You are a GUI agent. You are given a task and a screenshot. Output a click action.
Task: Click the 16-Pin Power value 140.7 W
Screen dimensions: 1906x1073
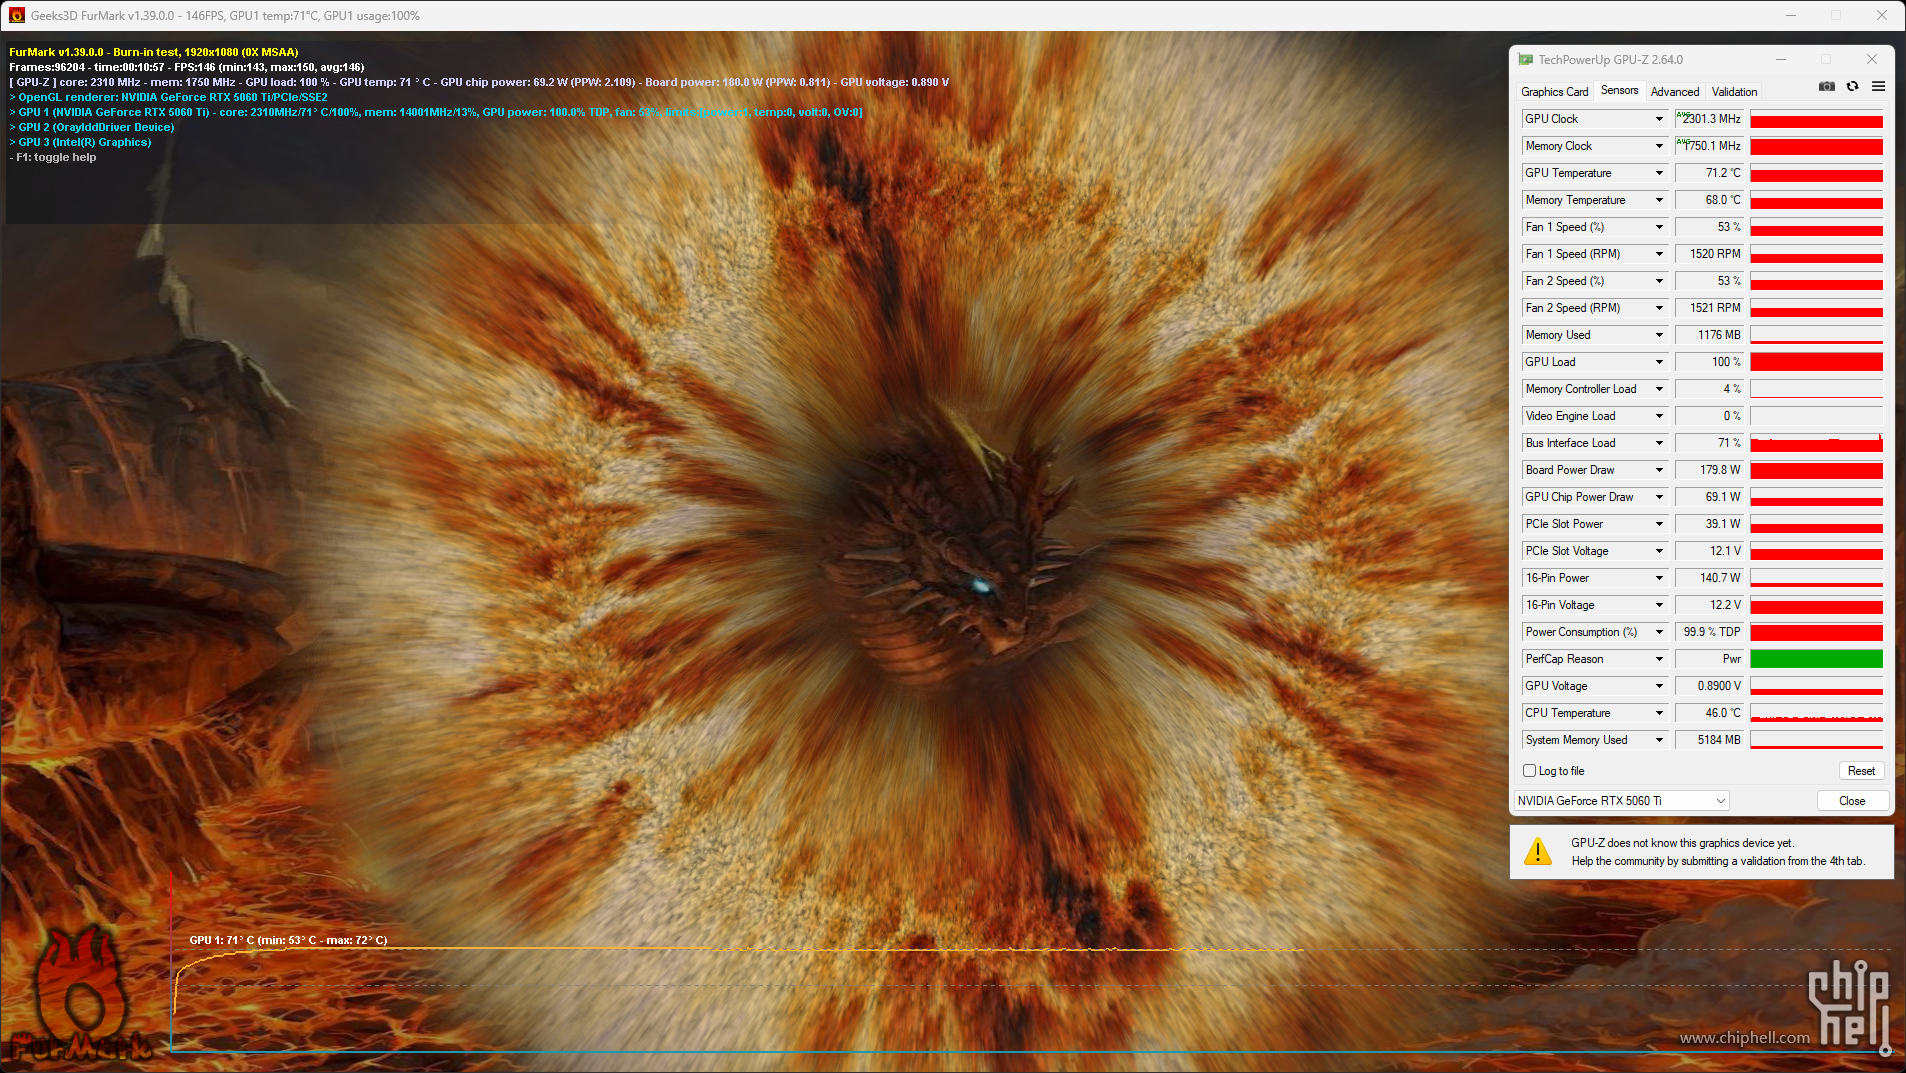[x=1709, y=578]
